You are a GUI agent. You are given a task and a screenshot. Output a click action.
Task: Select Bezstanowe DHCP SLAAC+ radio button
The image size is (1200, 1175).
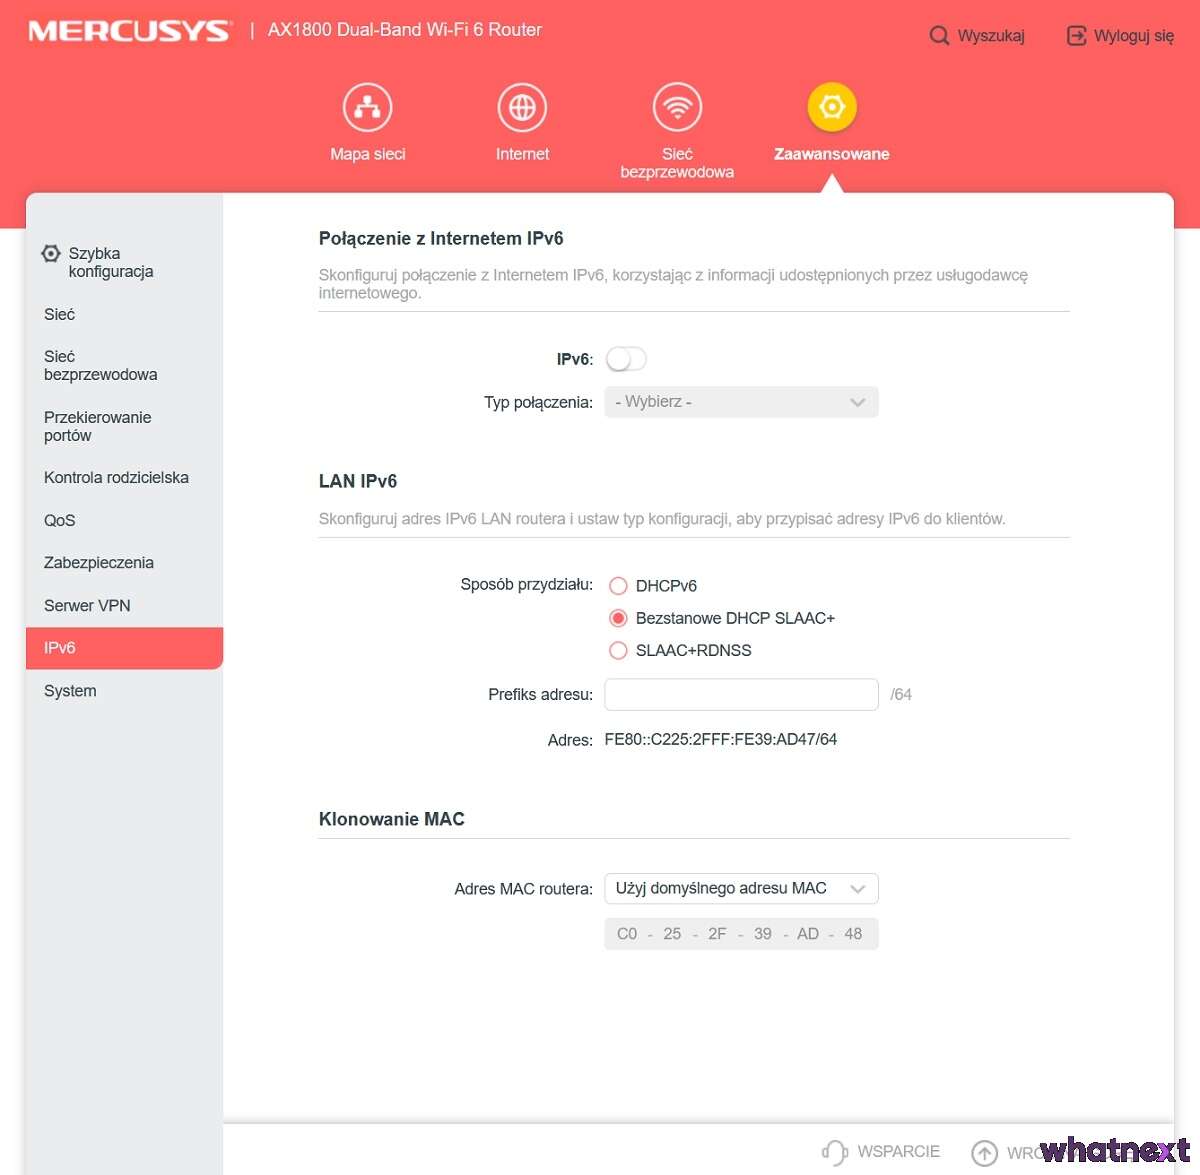(x=618, y=618)
